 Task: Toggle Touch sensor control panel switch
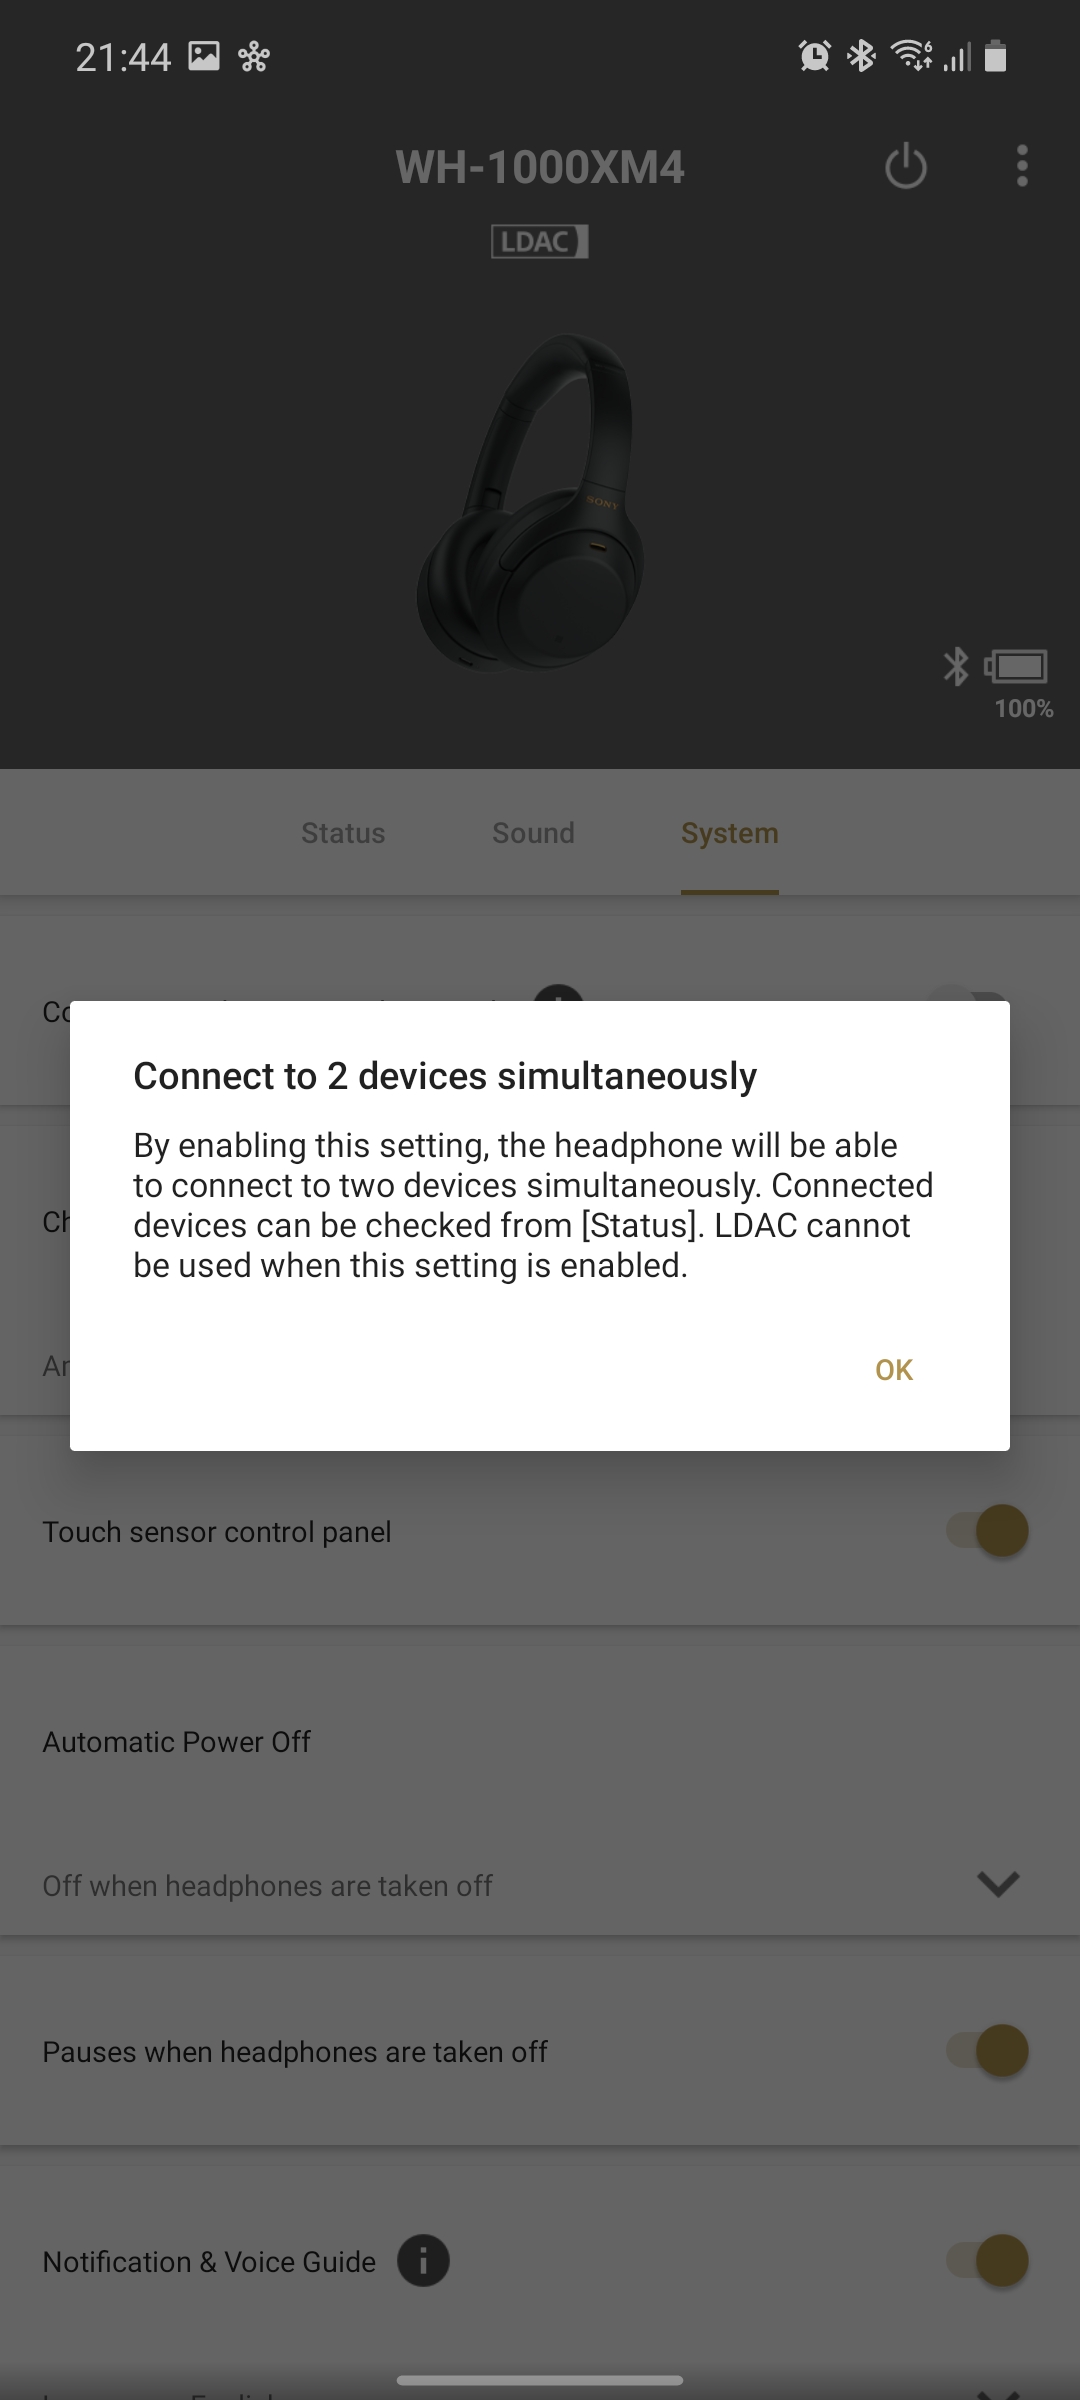pyautogui.click(x=988, y=1531)
